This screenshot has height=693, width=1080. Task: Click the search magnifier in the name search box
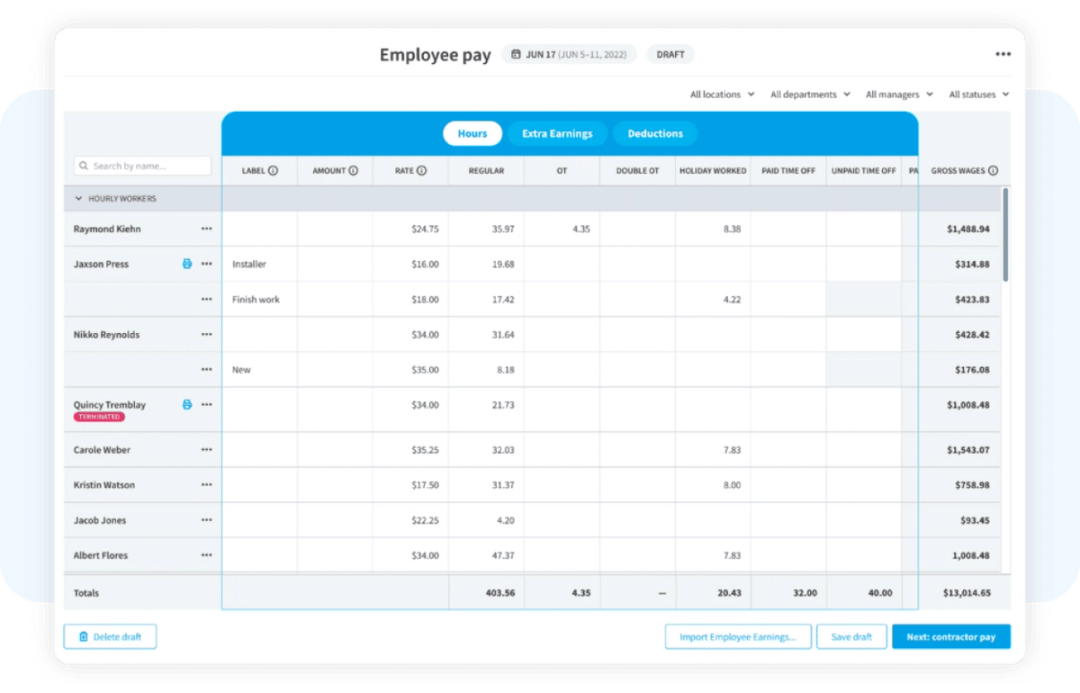click(x=83, y=165)
